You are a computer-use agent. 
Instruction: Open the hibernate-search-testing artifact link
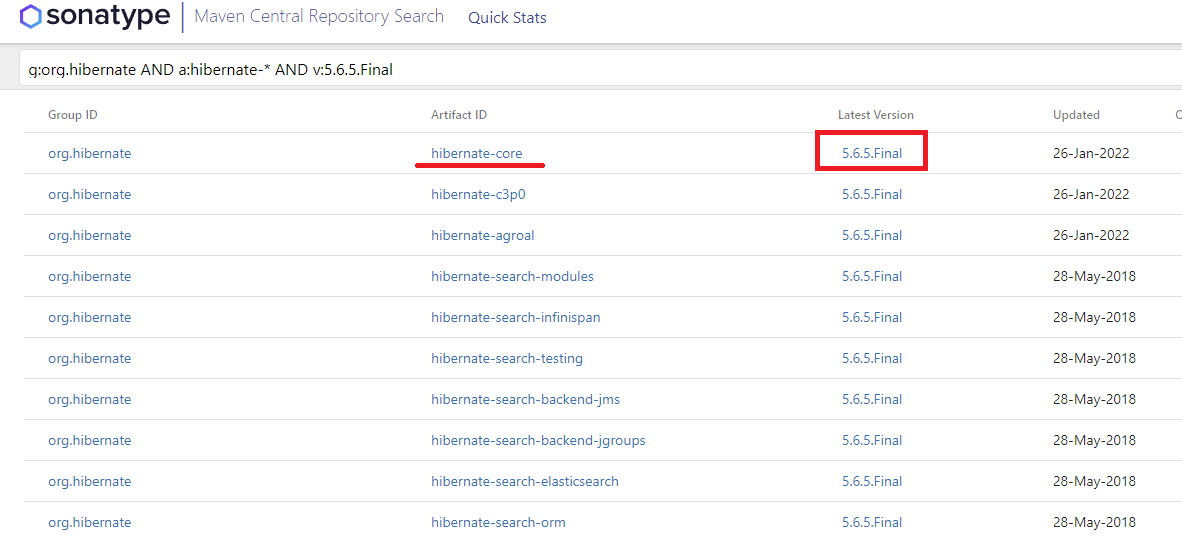coord(507,358)
